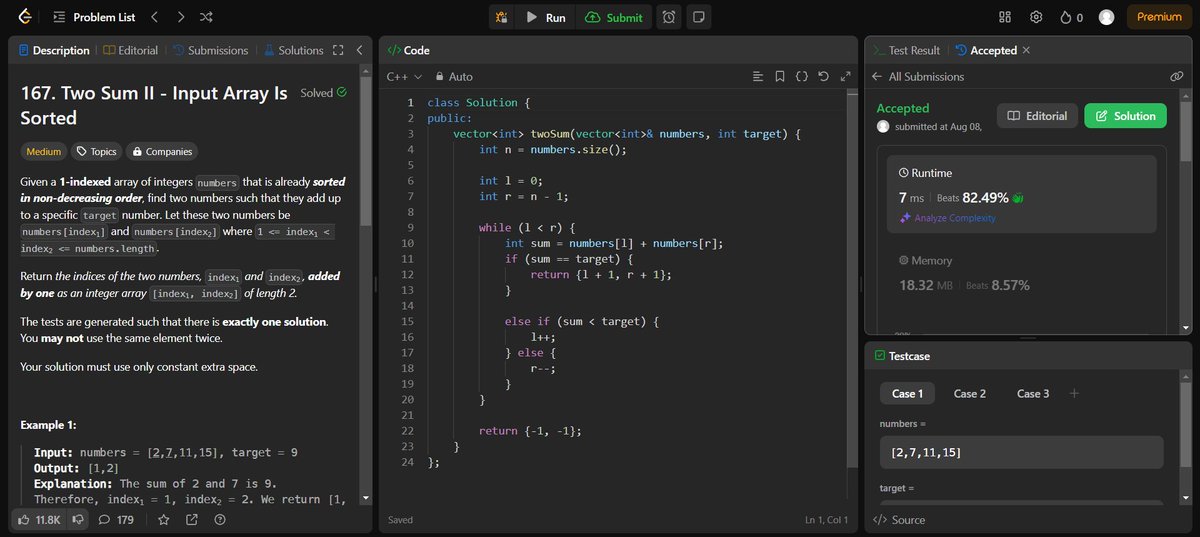Expand the locked Companies tag
Screen dimensions: 1200x537
(161, 152)
